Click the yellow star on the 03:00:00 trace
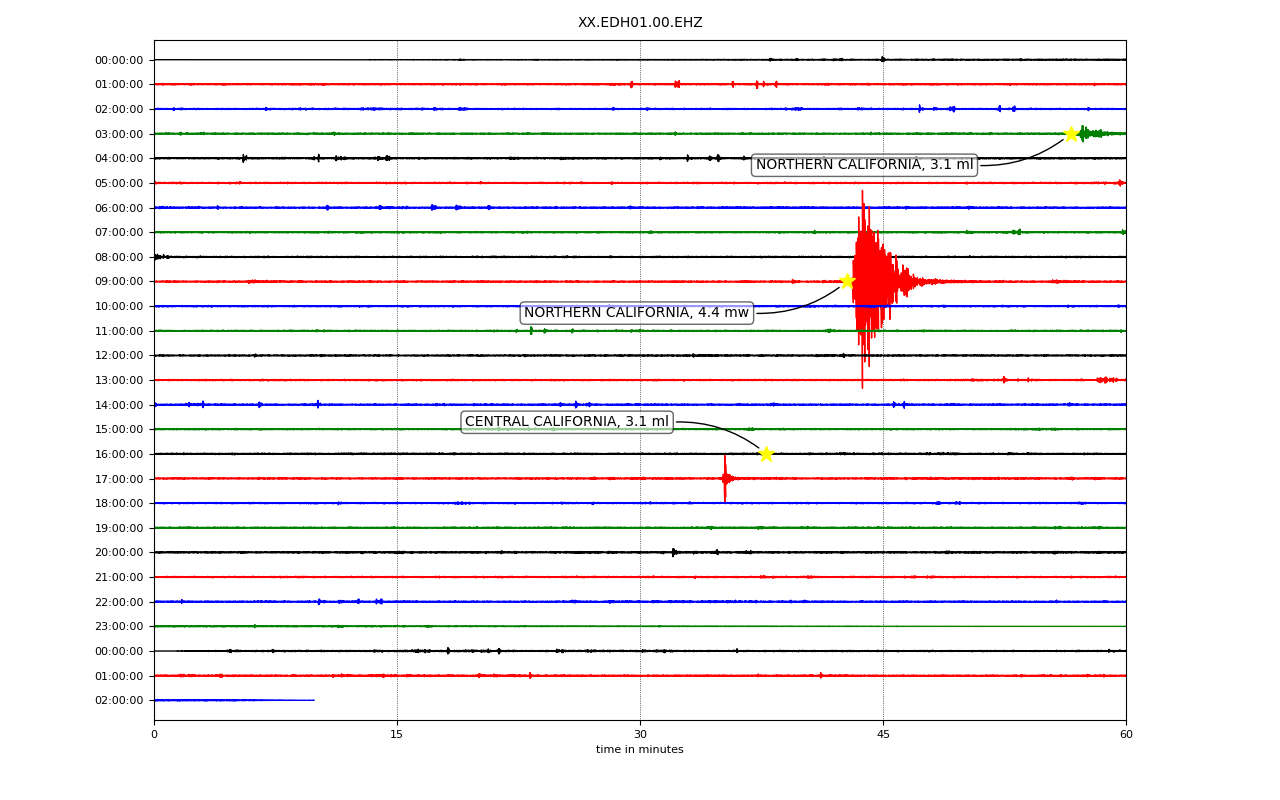This screenshot has height=800, width=1280. point(1071,134)
